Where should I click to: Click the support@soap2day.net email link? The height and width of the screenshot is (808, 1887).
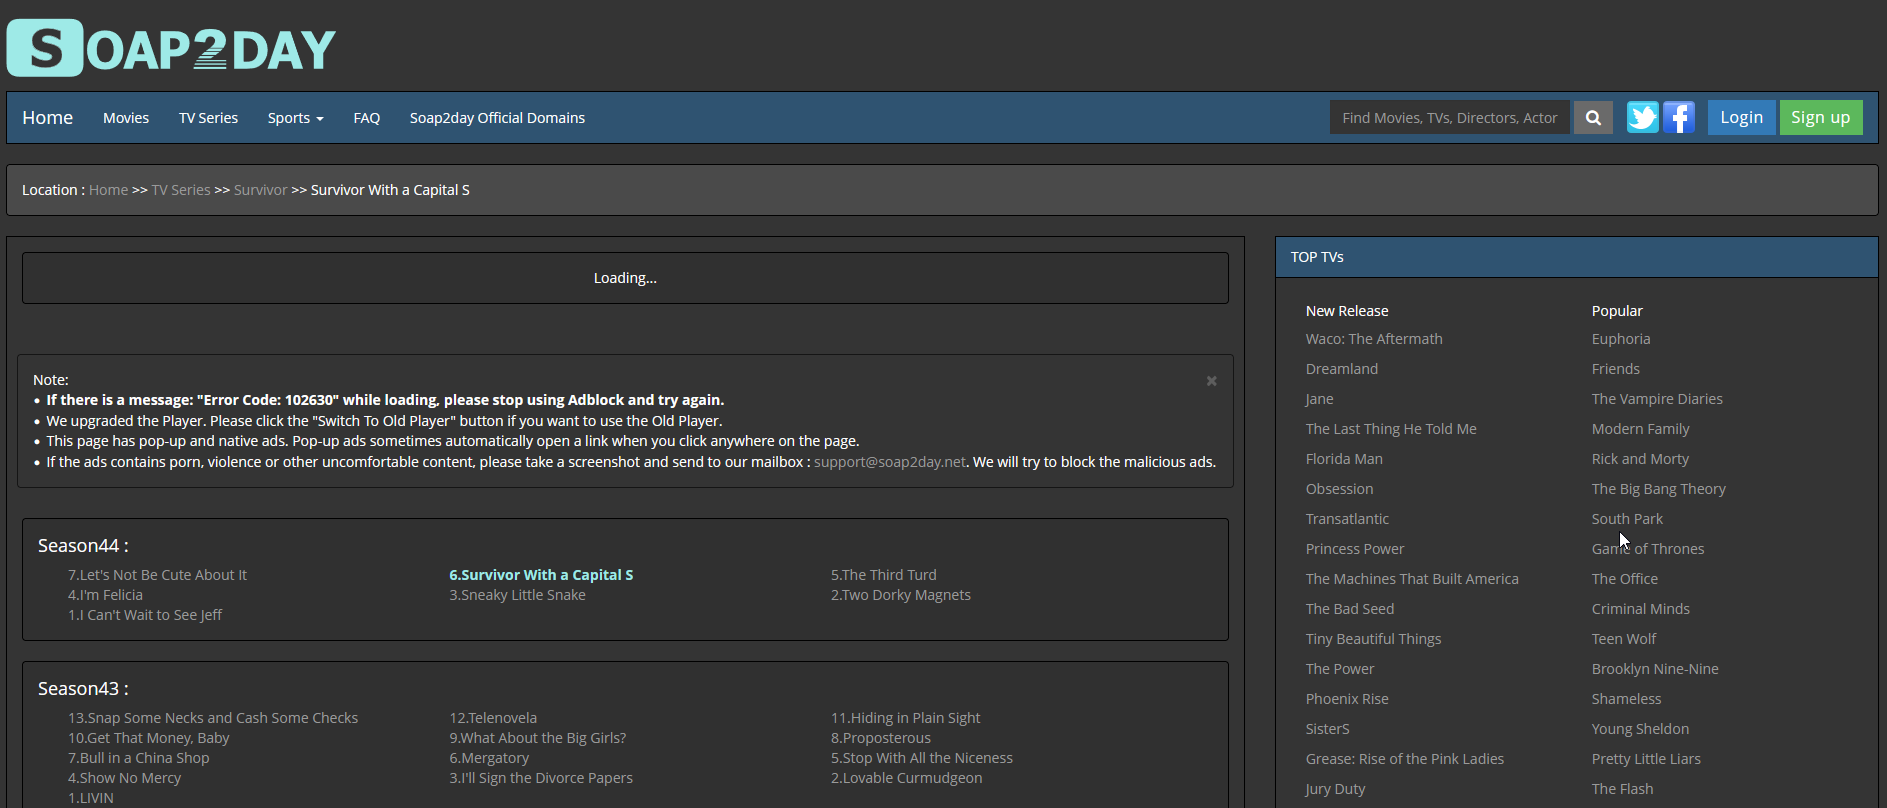[x=890, y=462]
